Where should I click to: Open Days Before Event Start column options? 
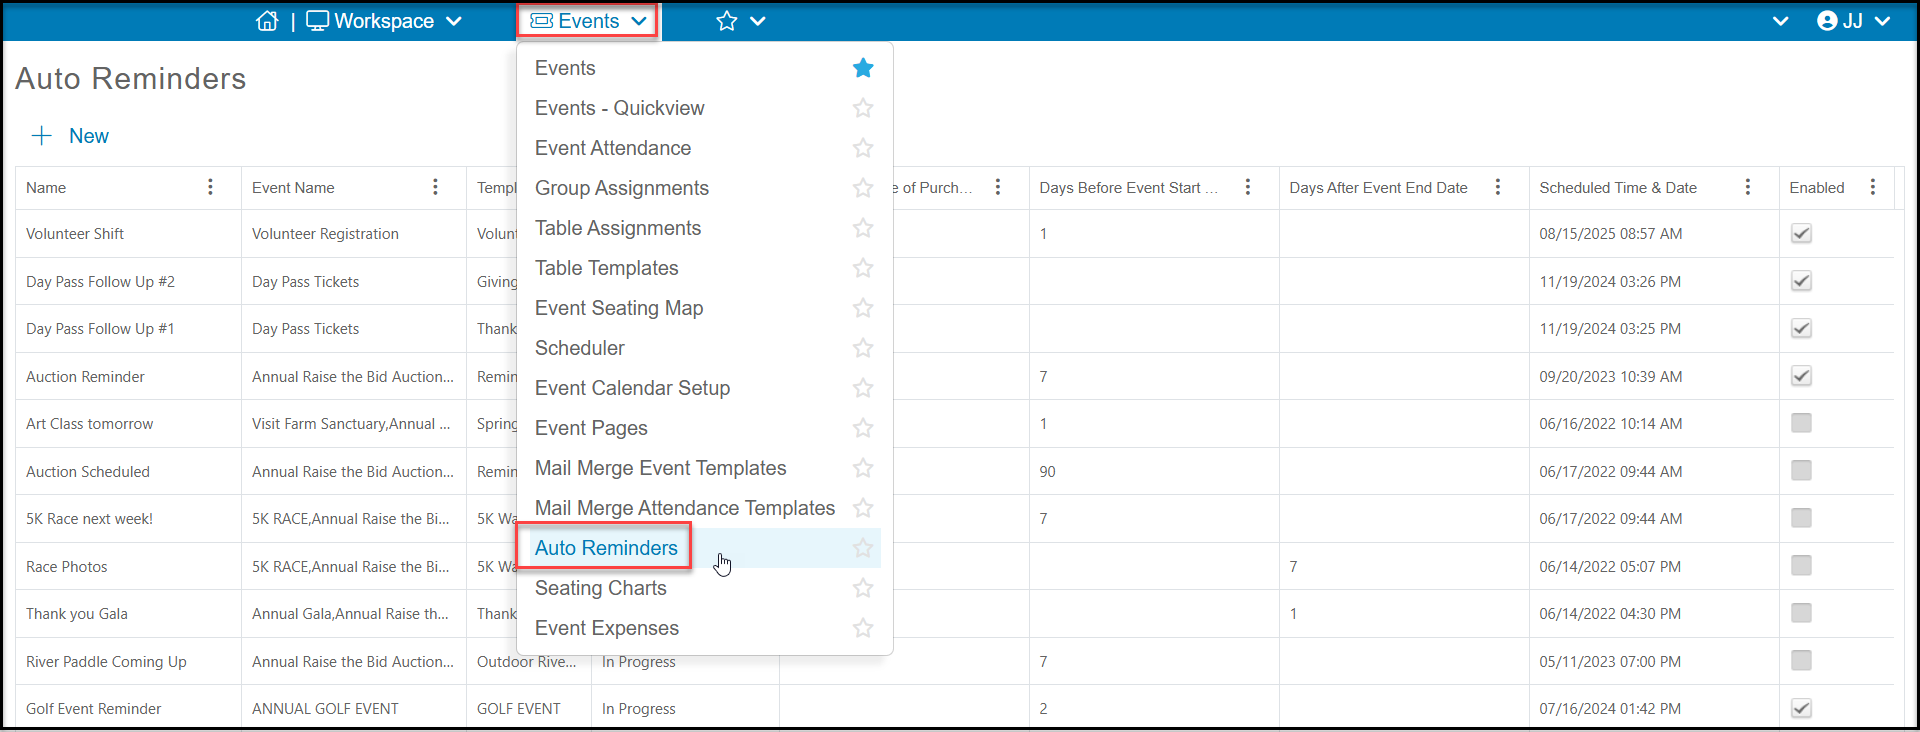tap(1248, 187)
